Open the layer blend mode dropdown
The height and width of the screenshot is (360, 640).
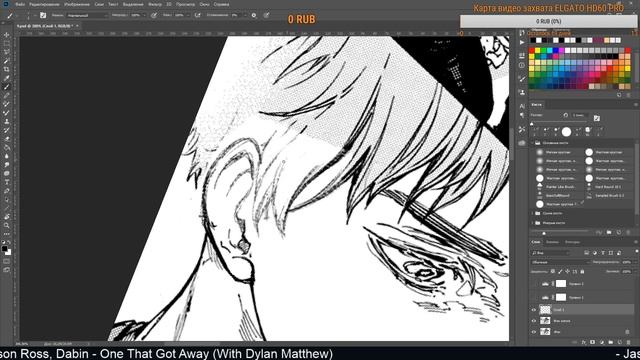(561, 262)
